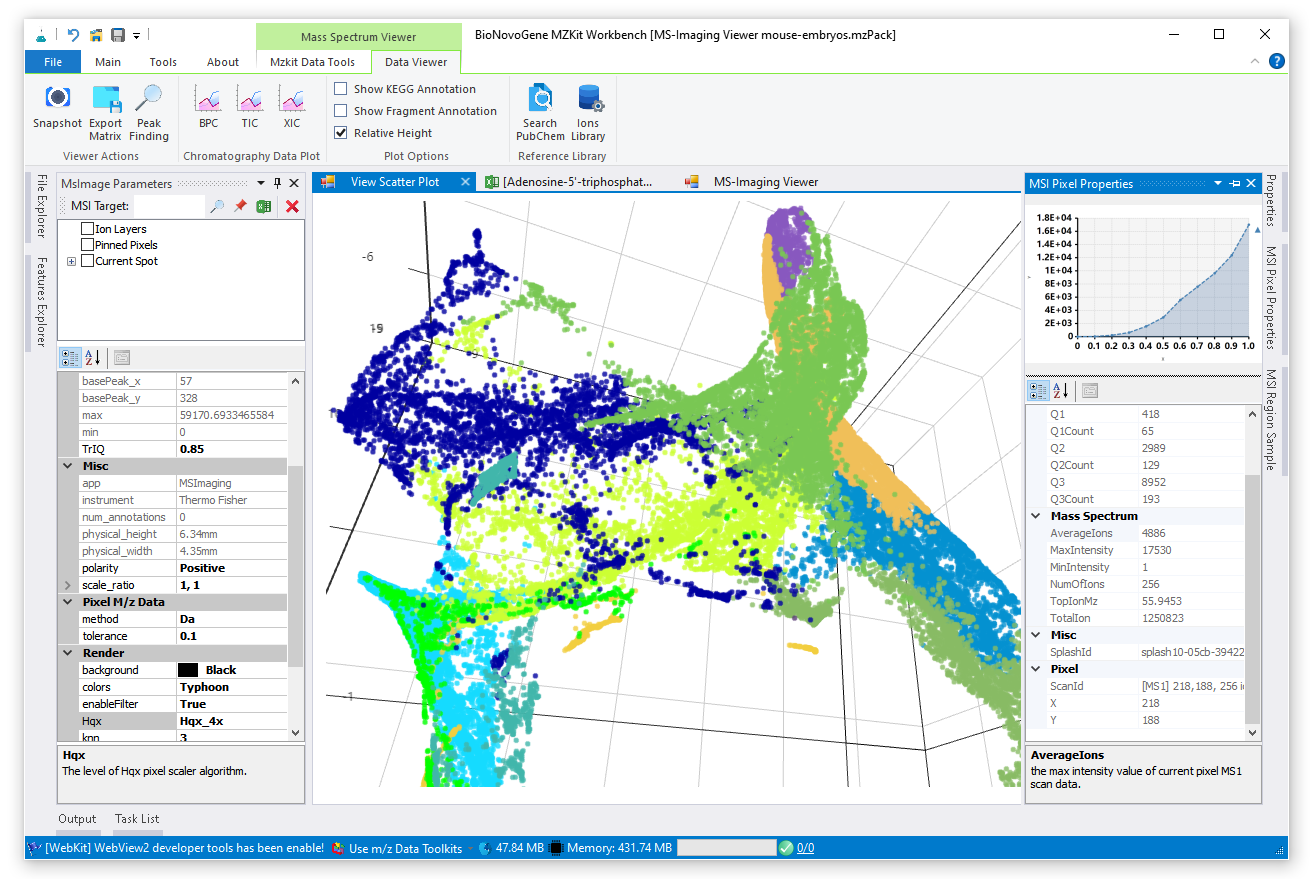This screenshot has height=879, width=1311.
Task: Open the Export Matrix tool
Action: click(105, 100)
